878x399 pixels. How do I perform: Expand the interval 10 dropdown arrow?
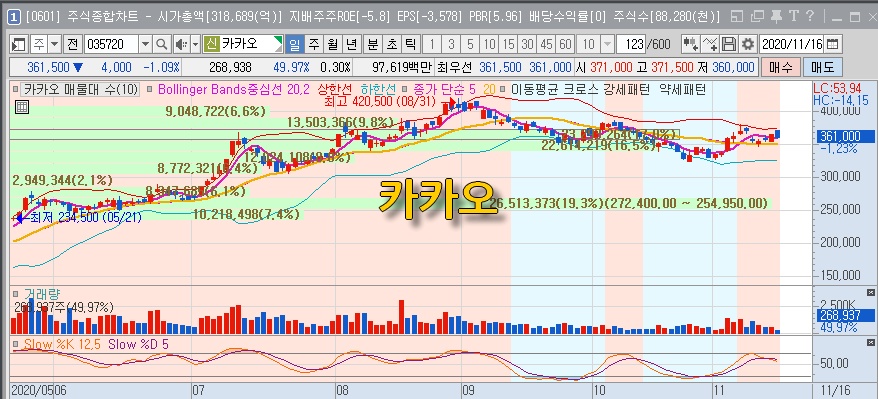coord(607,44)
